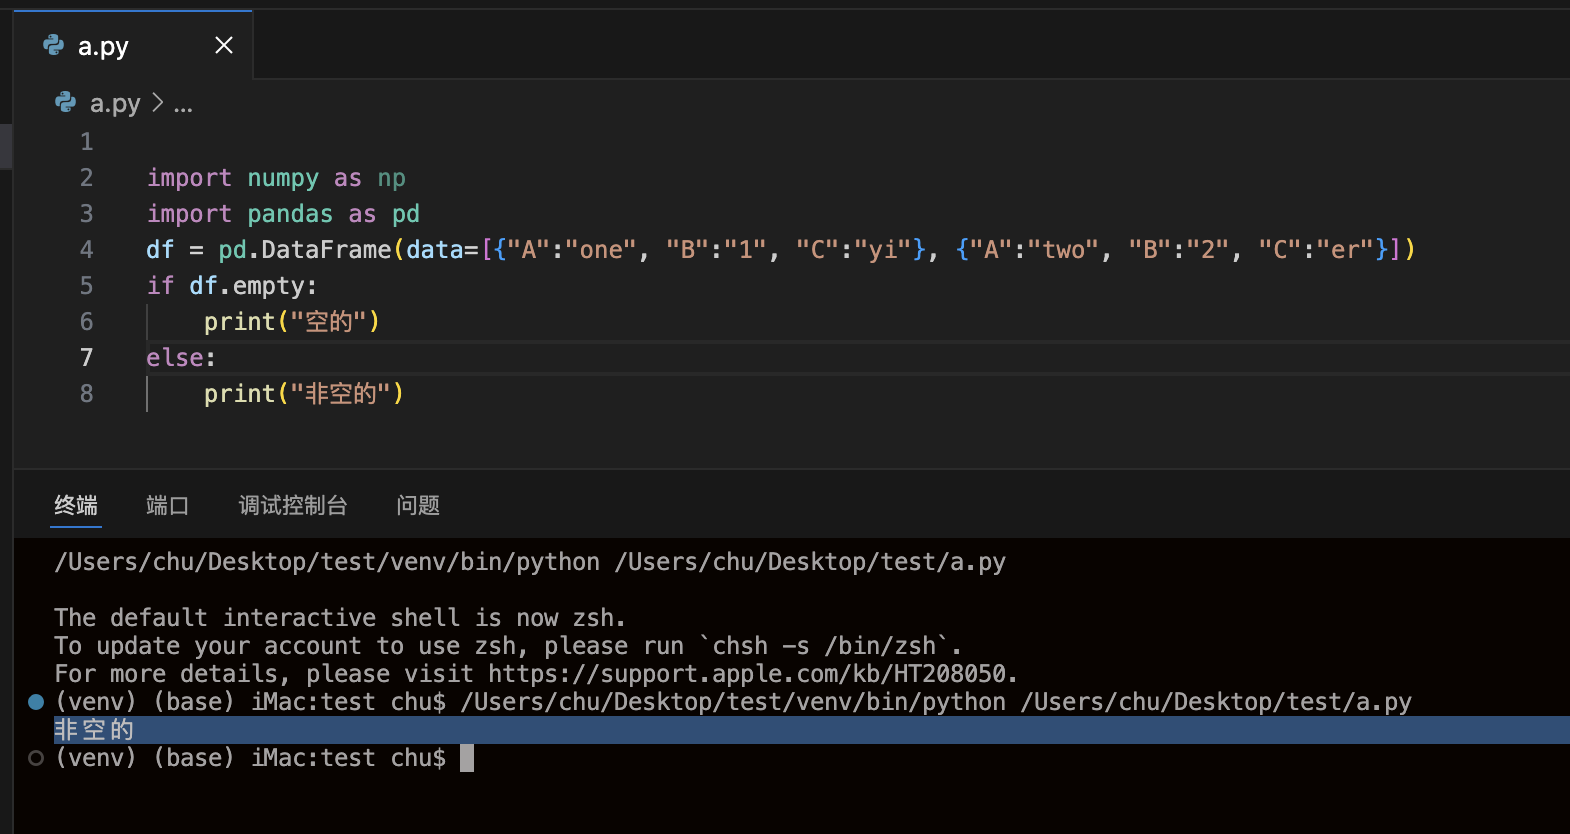Screen dimensions: 1570x834
Task: Switch to the 终端 panel tab
Action: [76, 505]
